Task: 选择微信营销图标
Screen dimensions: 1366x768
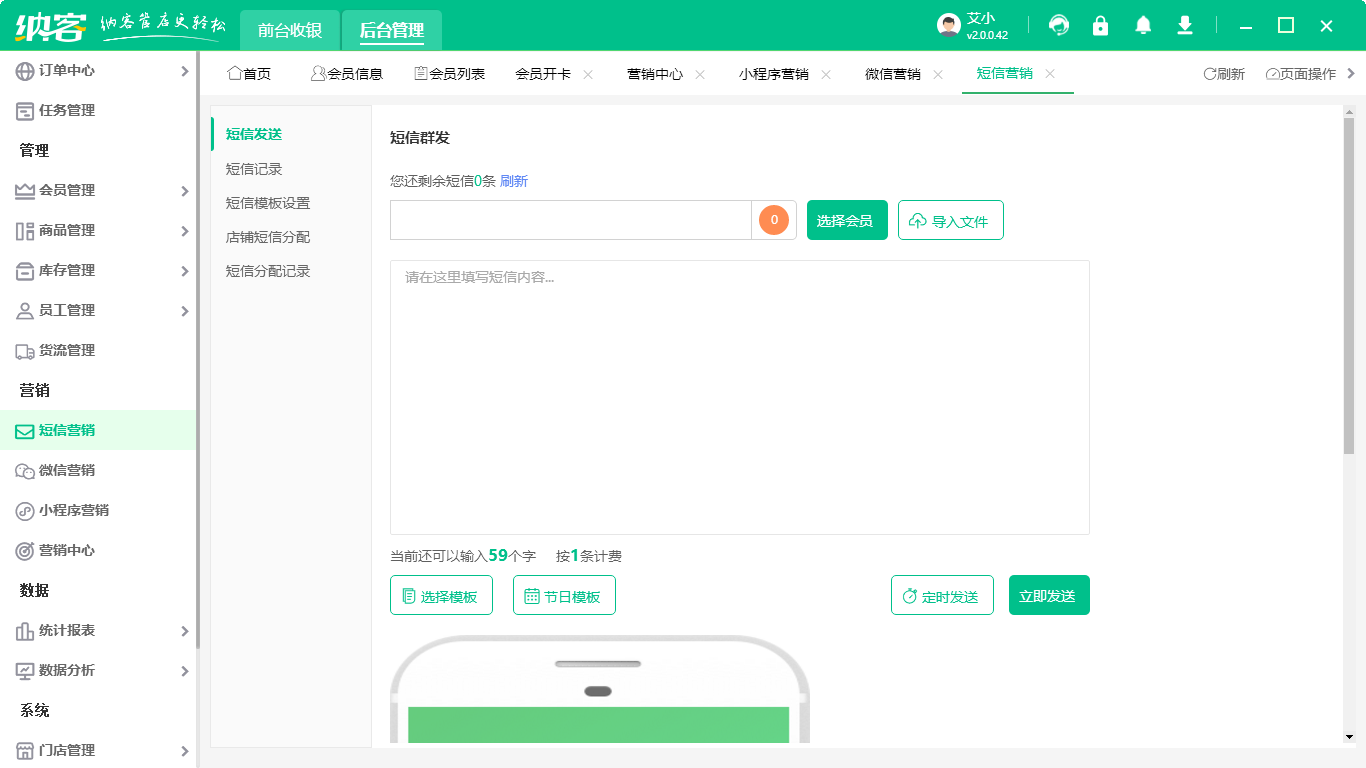Action: click(26, 470)
